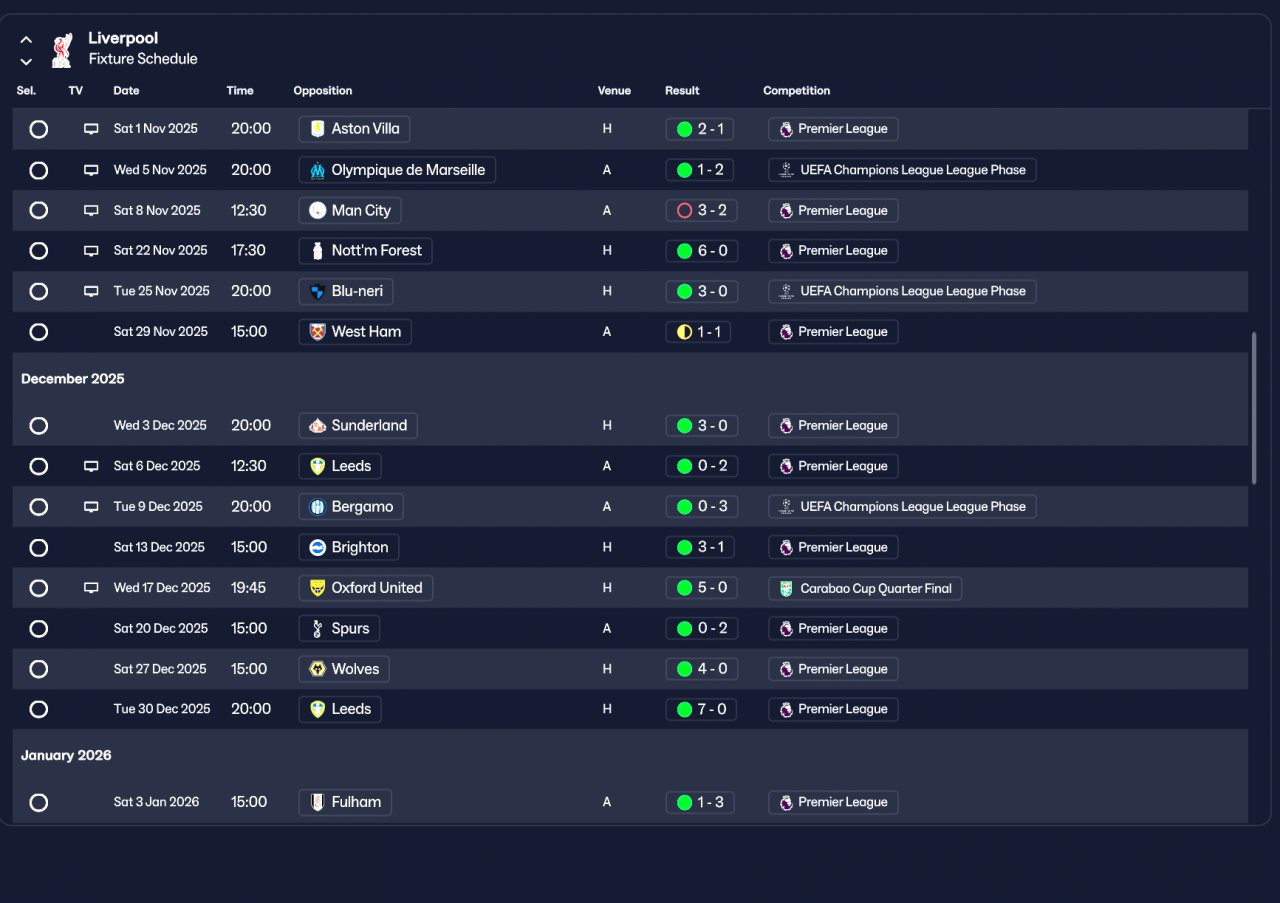
Task: Click the Fixture Schedule subtitle
Action: 143,59
